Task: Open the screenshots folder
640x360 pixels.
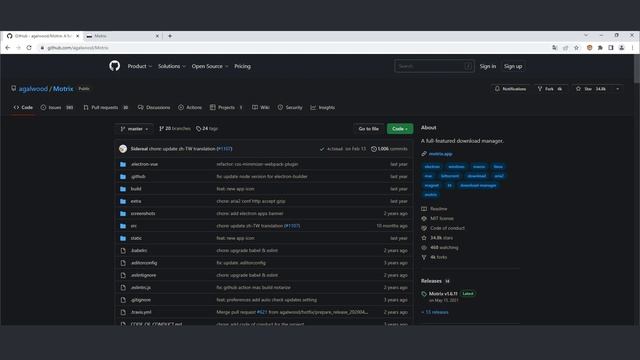Action: [x=143, y=213]
